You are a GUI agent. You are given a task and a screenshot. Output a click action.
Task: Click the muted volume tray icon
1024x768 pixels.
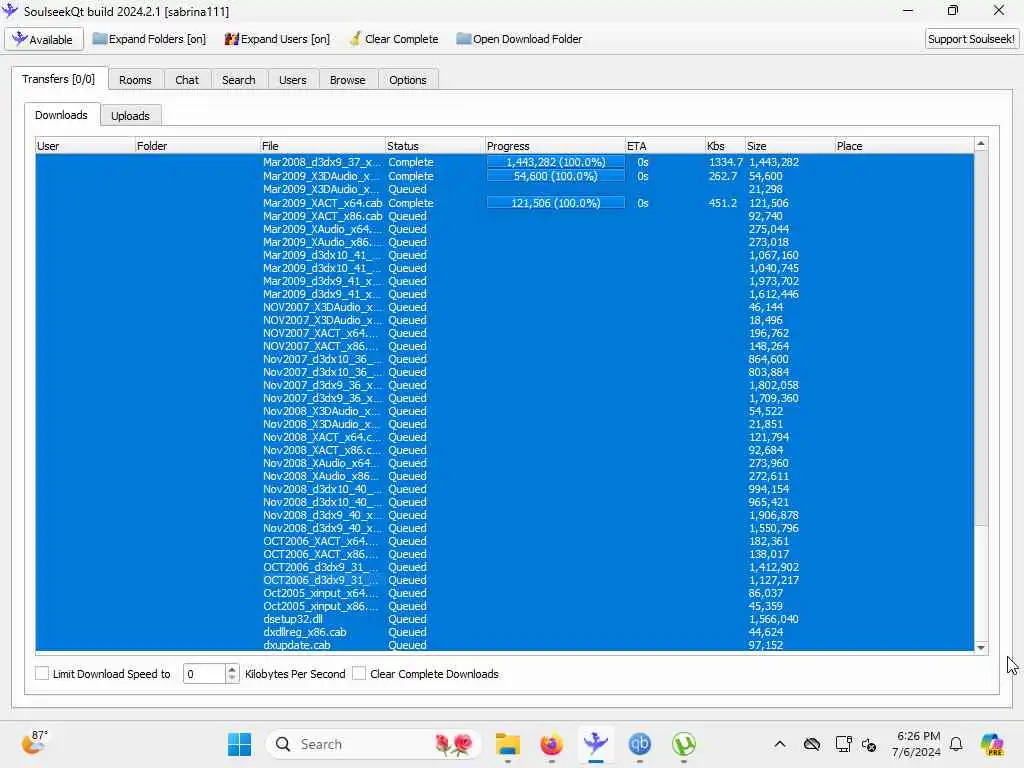pos(869,744)
